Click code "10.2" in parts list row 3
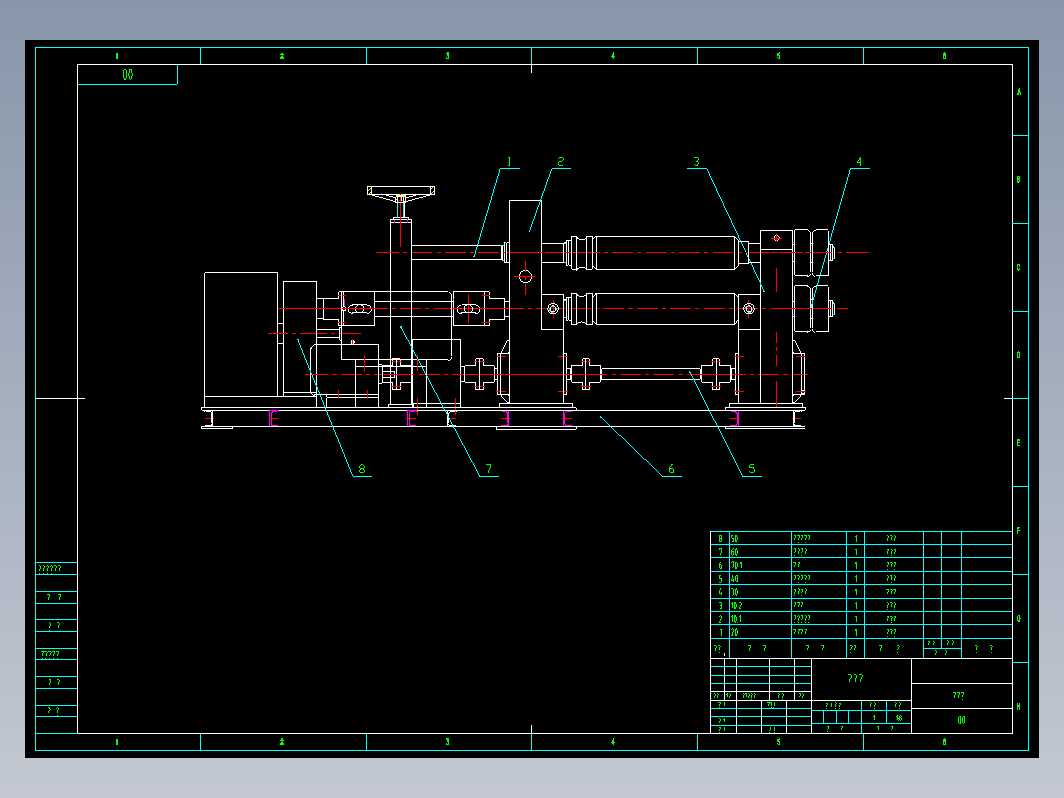This screenshot has width=1064, height=798. (737, 605)
